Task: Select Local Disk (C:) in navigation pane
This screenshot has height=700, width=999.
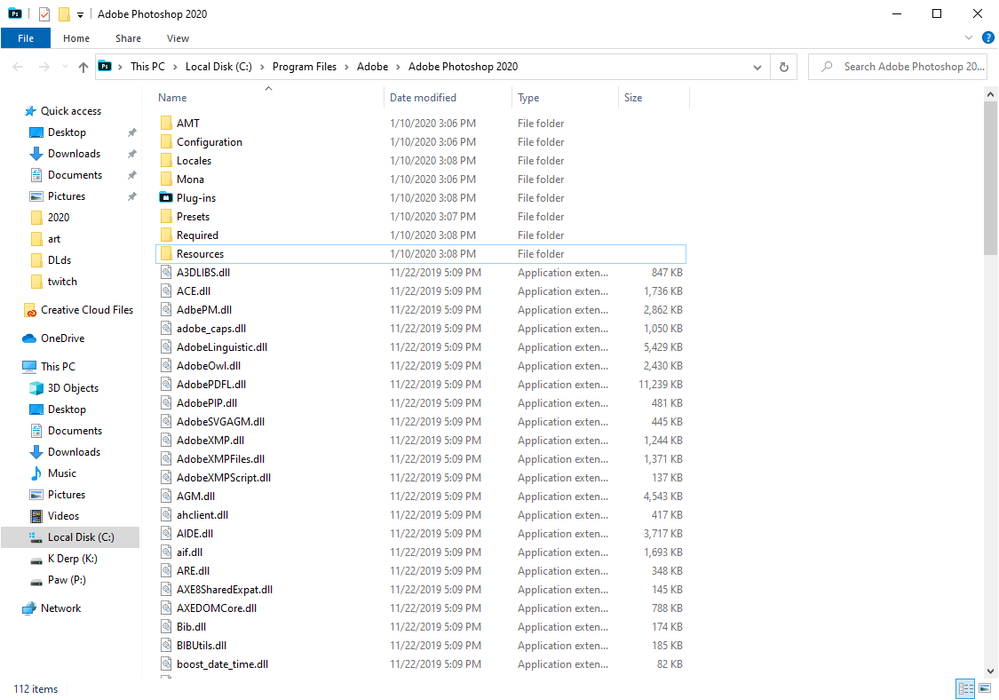Action: click(x=70, y=537)
